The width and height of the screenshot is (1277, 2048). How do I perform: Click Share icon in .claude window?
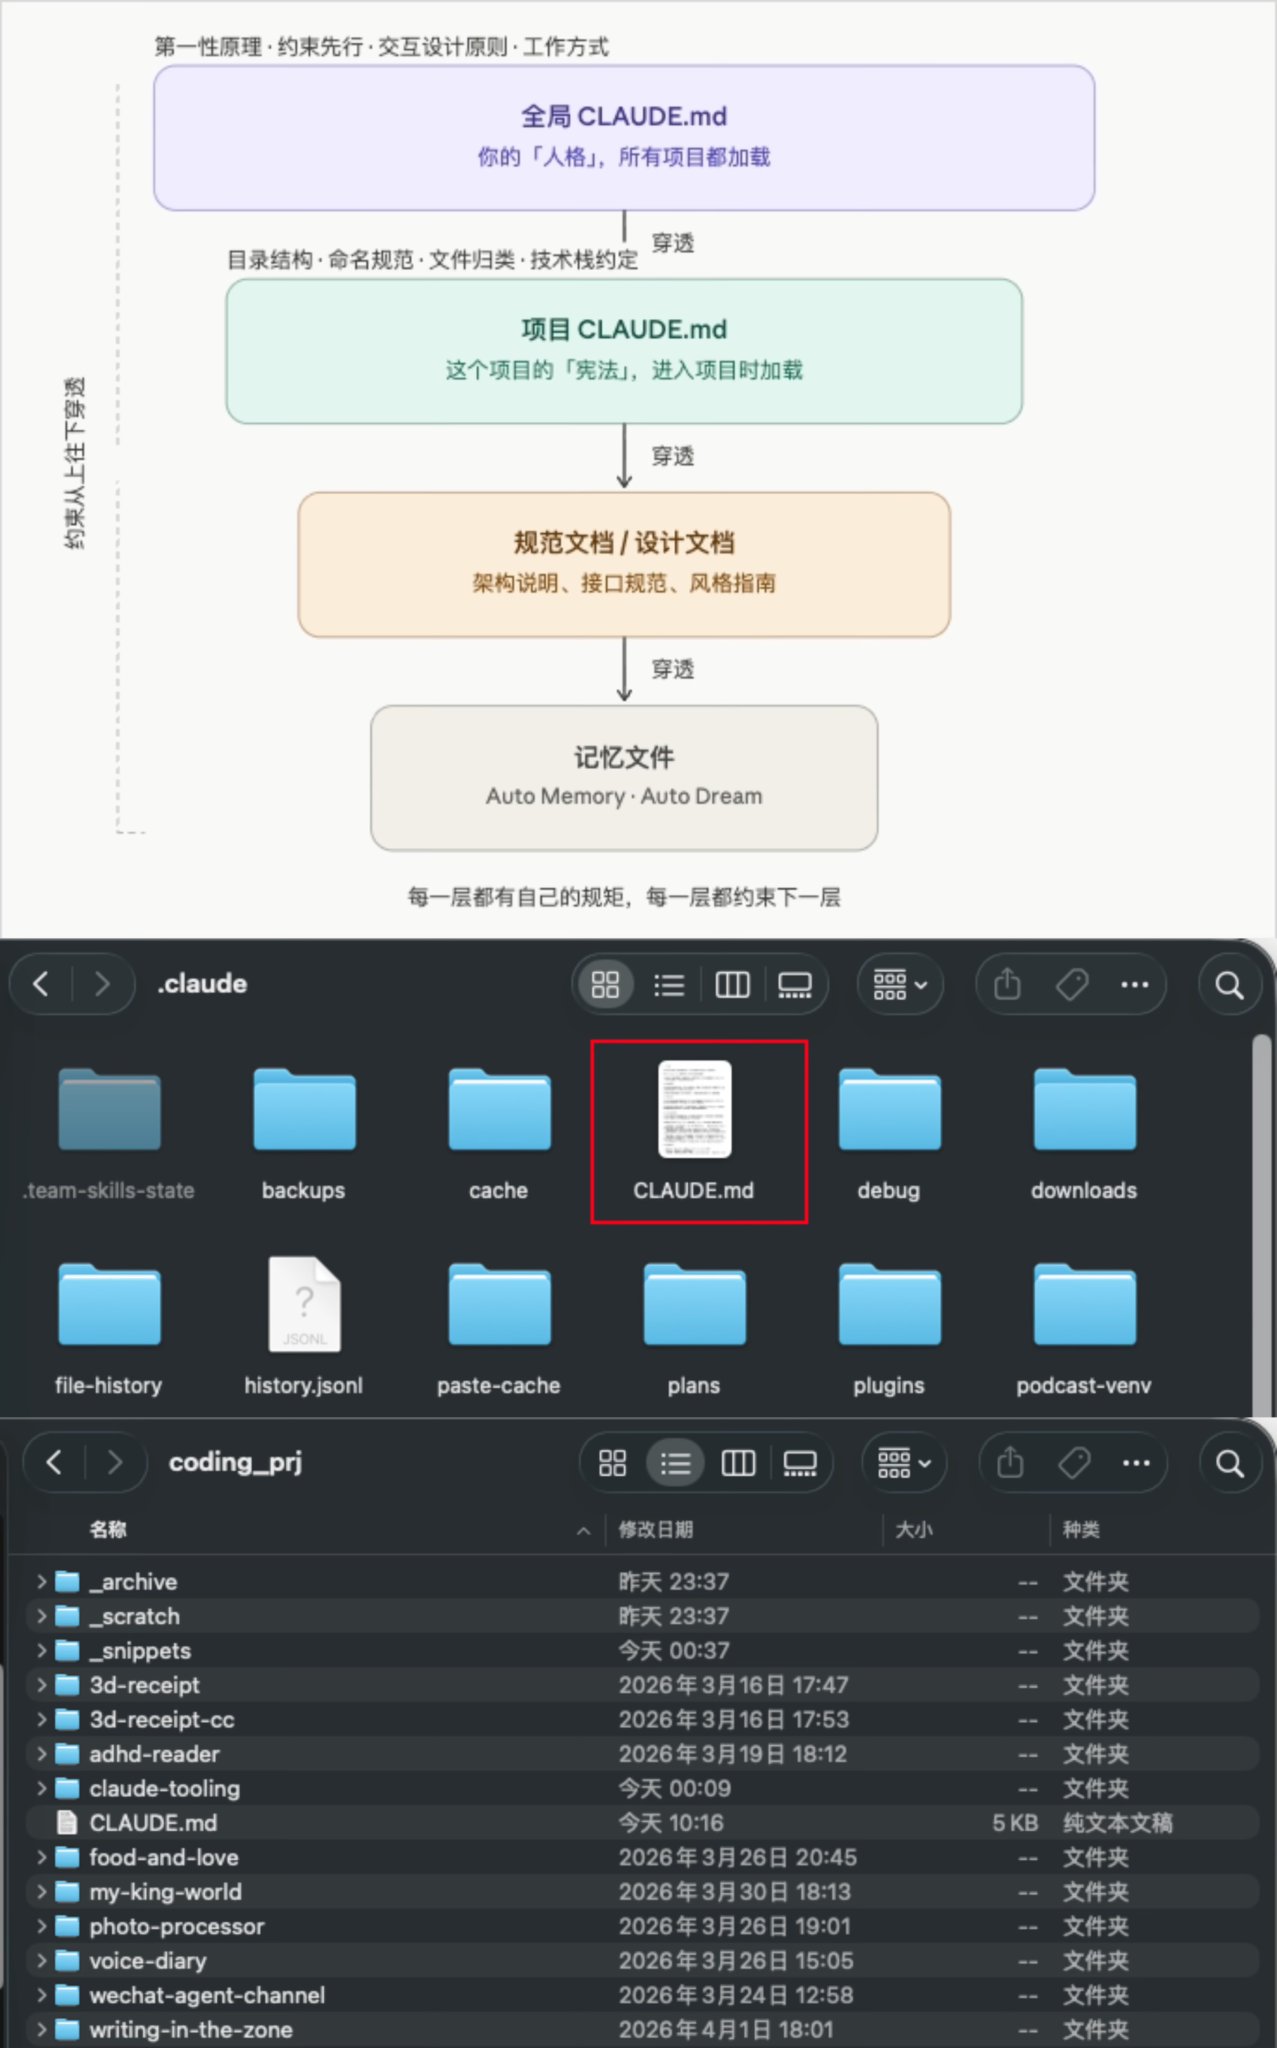(x=1007, y=985)
